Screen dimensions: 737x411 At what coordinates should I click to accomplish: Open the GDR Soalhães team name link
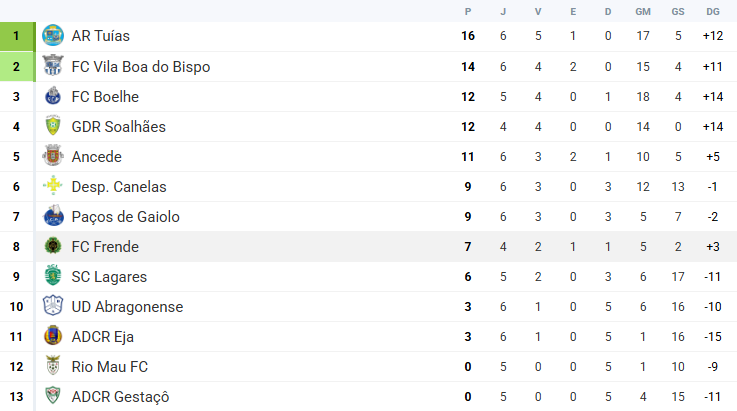pos(118,127)
